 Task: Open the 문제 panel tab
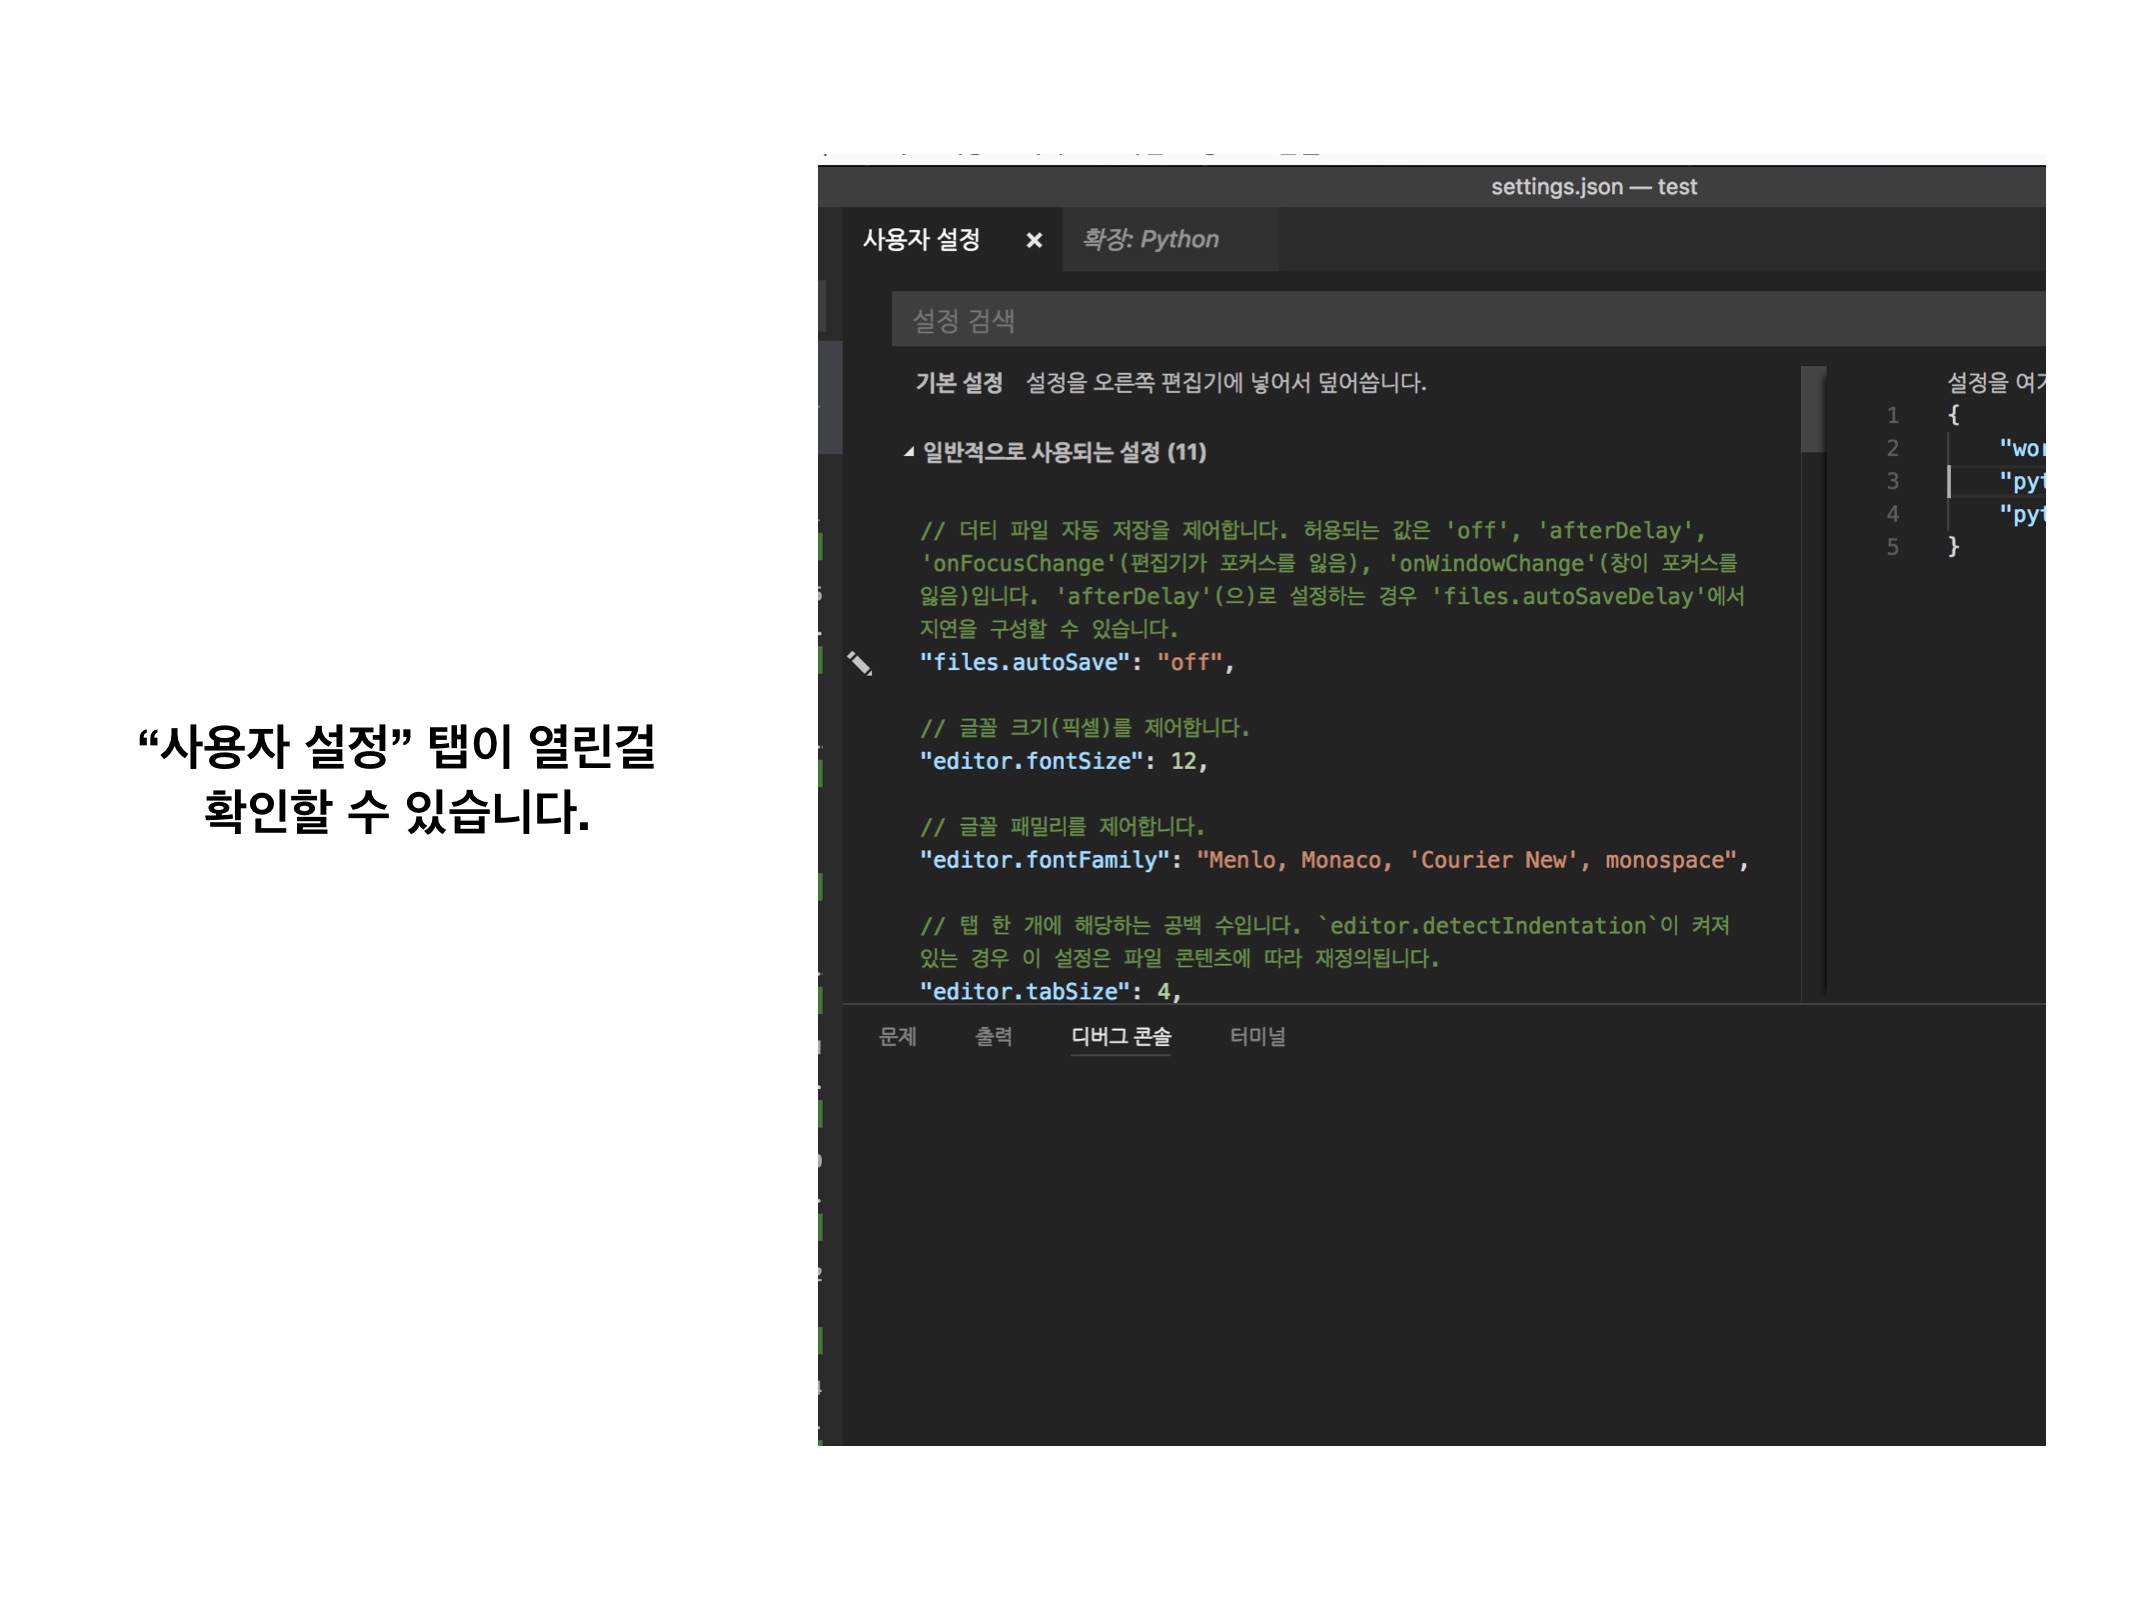(897, 1037)
